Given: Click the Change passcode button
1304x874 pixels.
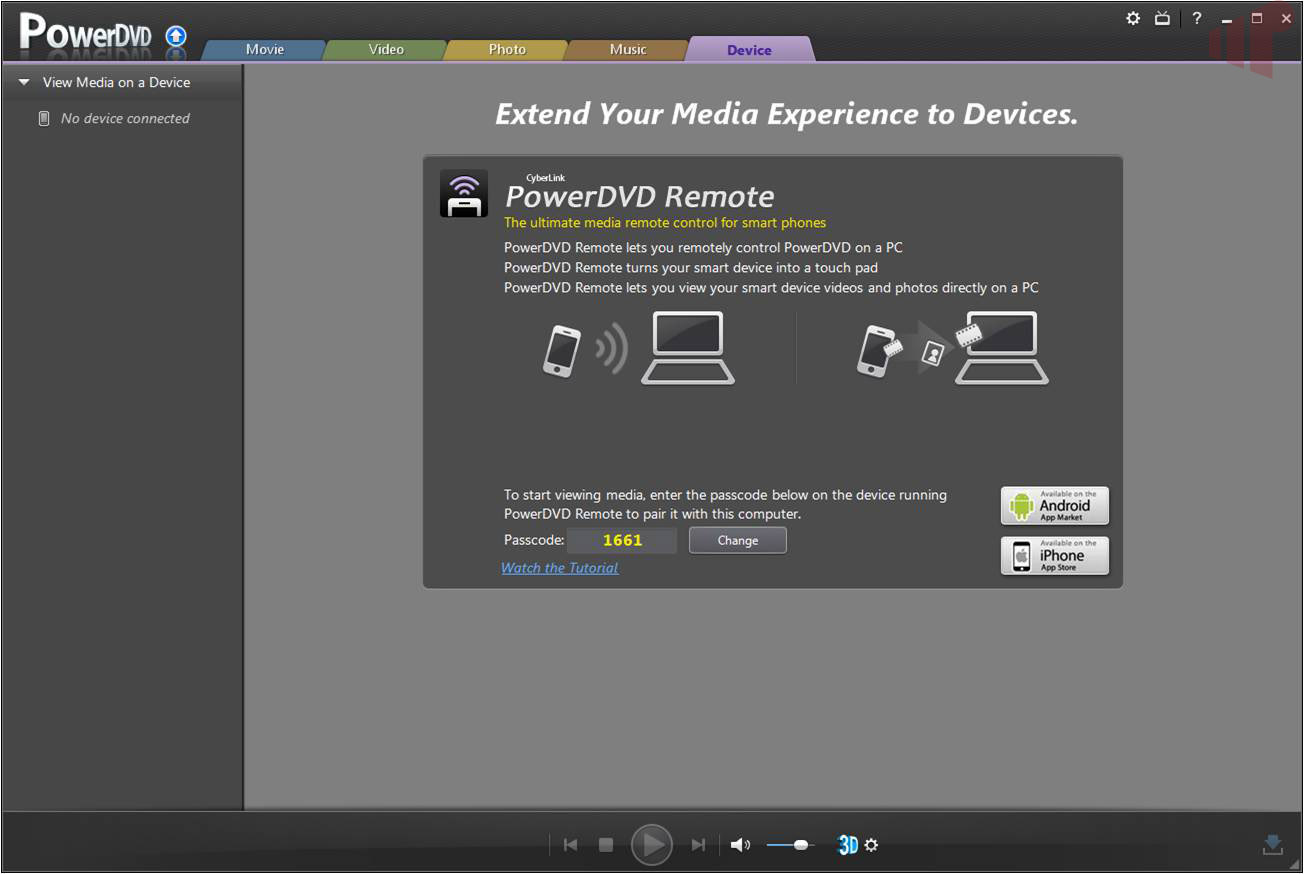Looking at the screenshot, I should point(738,540).
